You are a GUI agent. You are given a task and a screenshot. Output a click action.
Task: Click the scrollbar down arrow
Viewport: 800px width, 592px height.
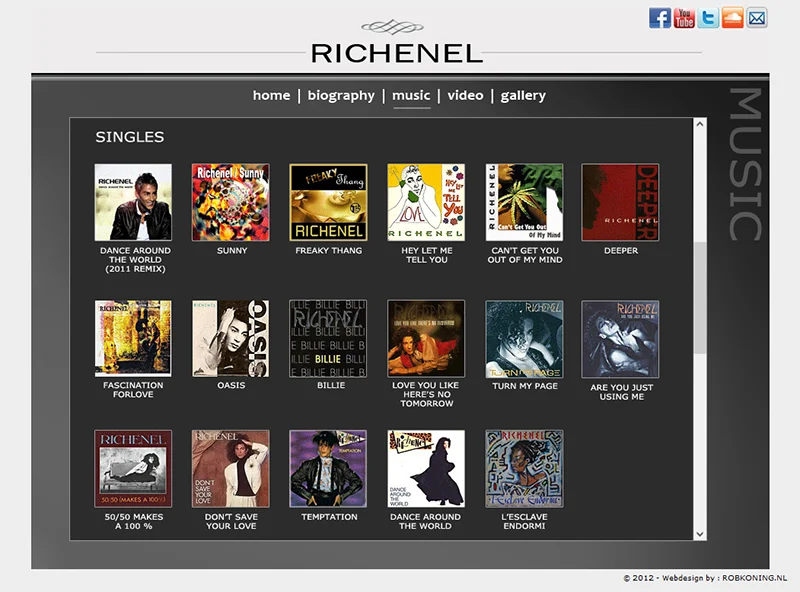[700, 534]
